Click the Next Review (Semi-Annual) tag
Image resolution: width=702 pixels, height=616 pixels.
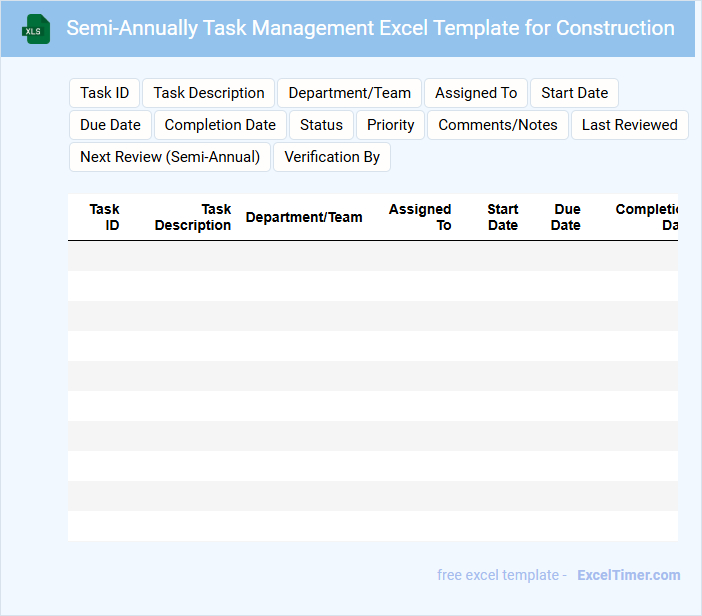[x=170, y=157]
